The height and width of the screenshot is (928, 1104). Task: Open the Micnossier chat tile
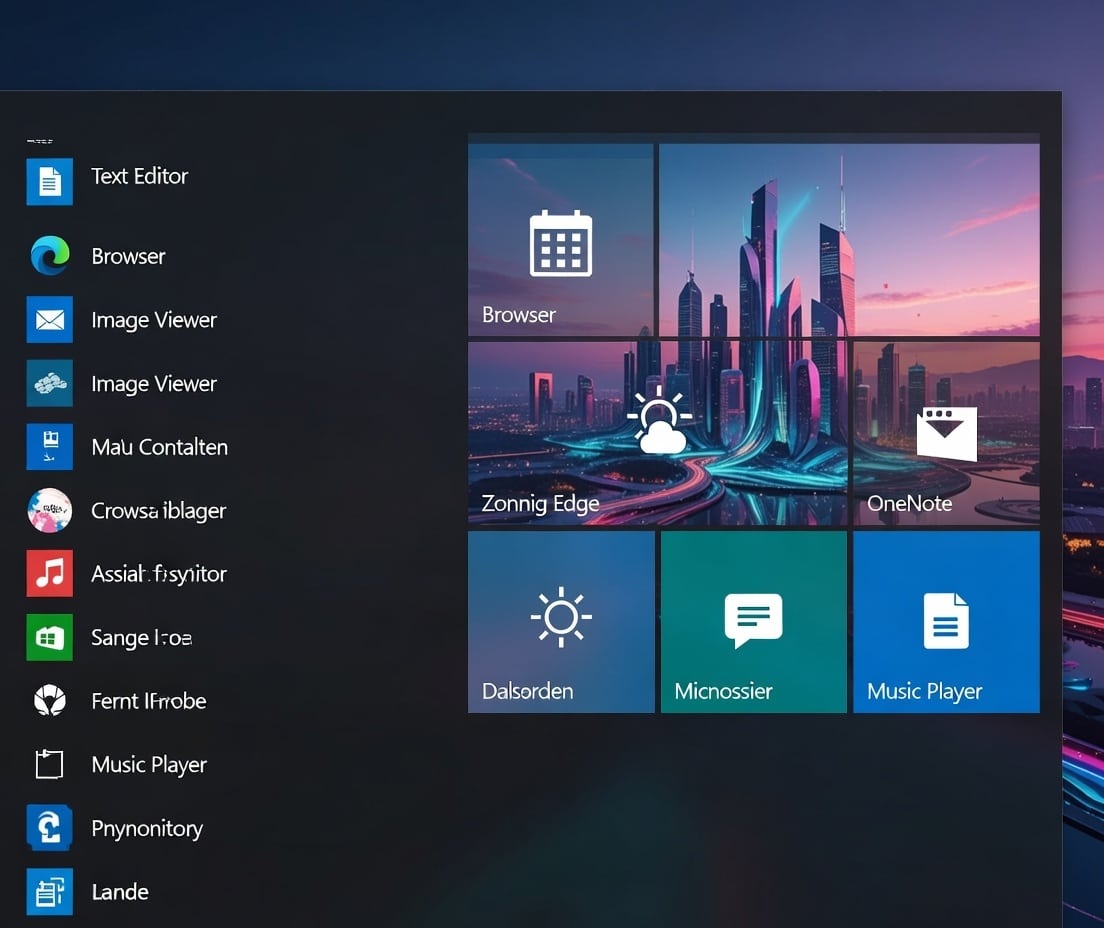pos(753,622)
